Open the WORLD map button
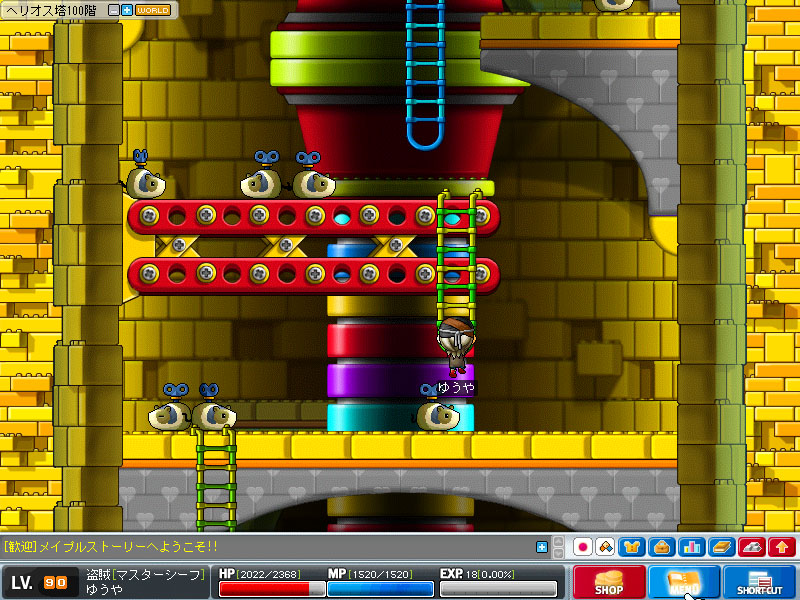This screenshot has width=800, height=600. click(x=153, y=10)
